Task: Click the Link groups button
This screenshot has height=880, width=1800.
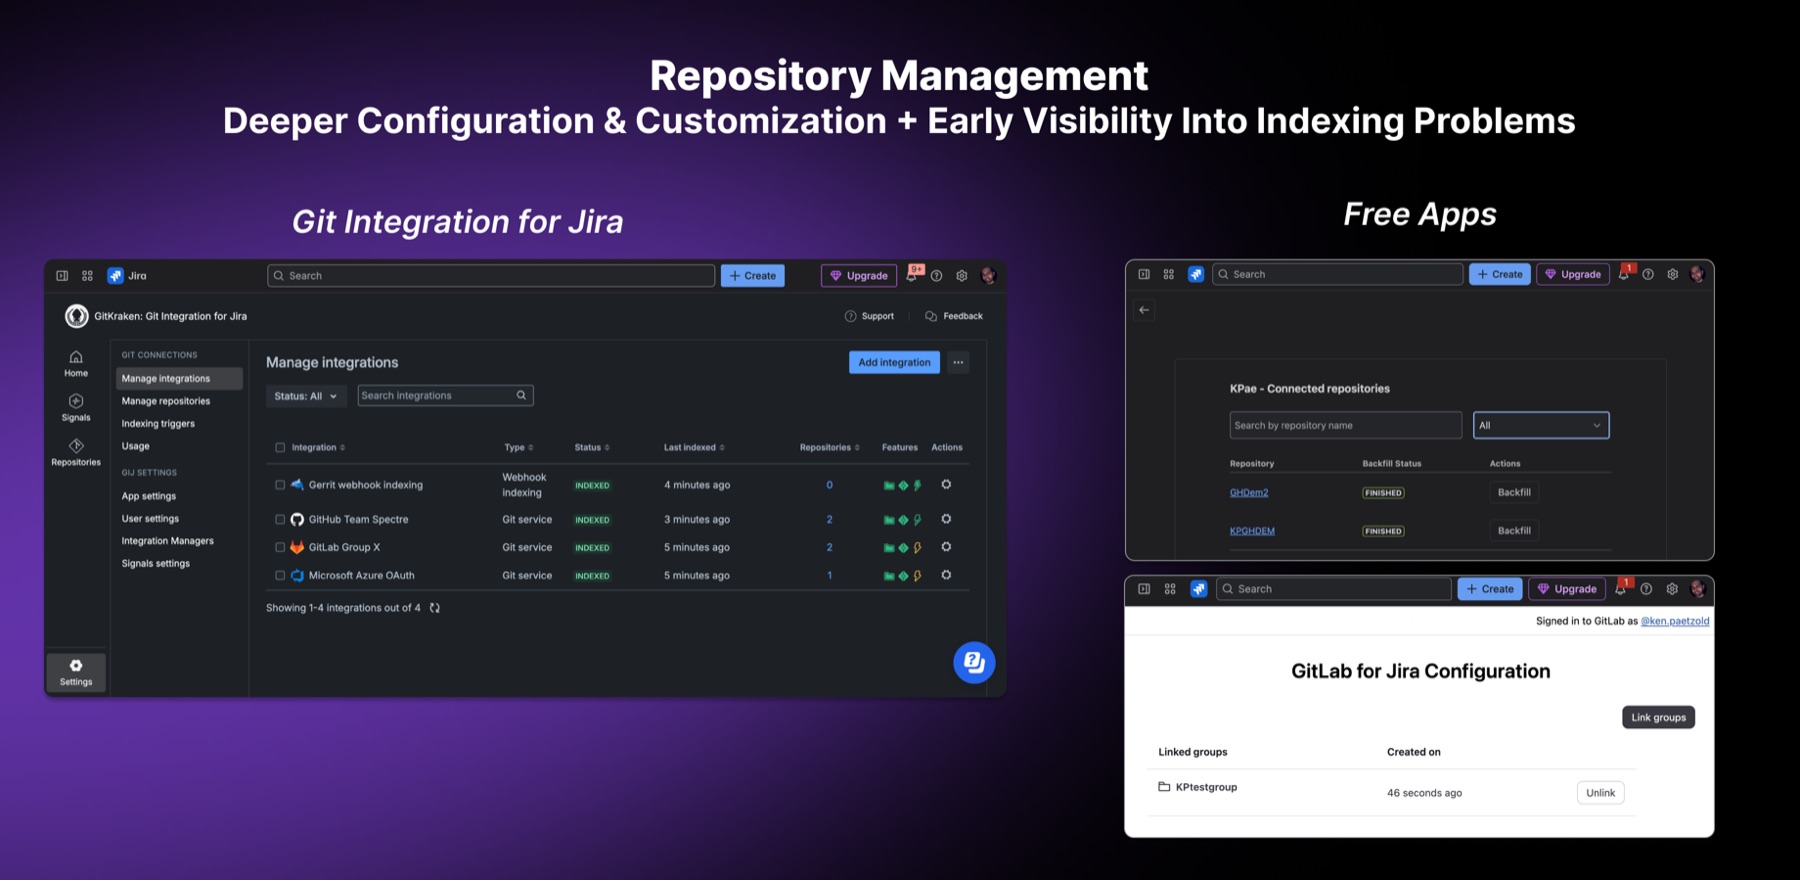Action: click(1658, 717)
